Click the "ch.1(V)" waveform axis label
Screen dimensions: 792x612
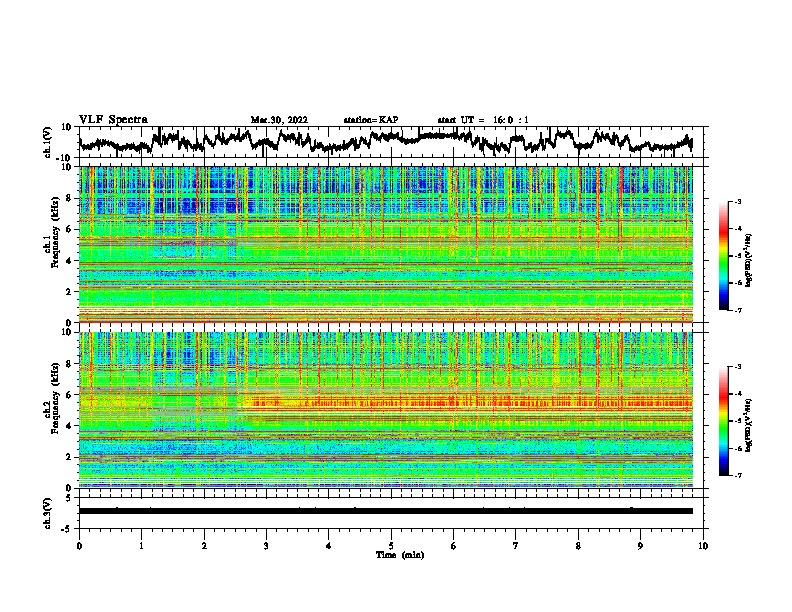[x=48, y=142]
